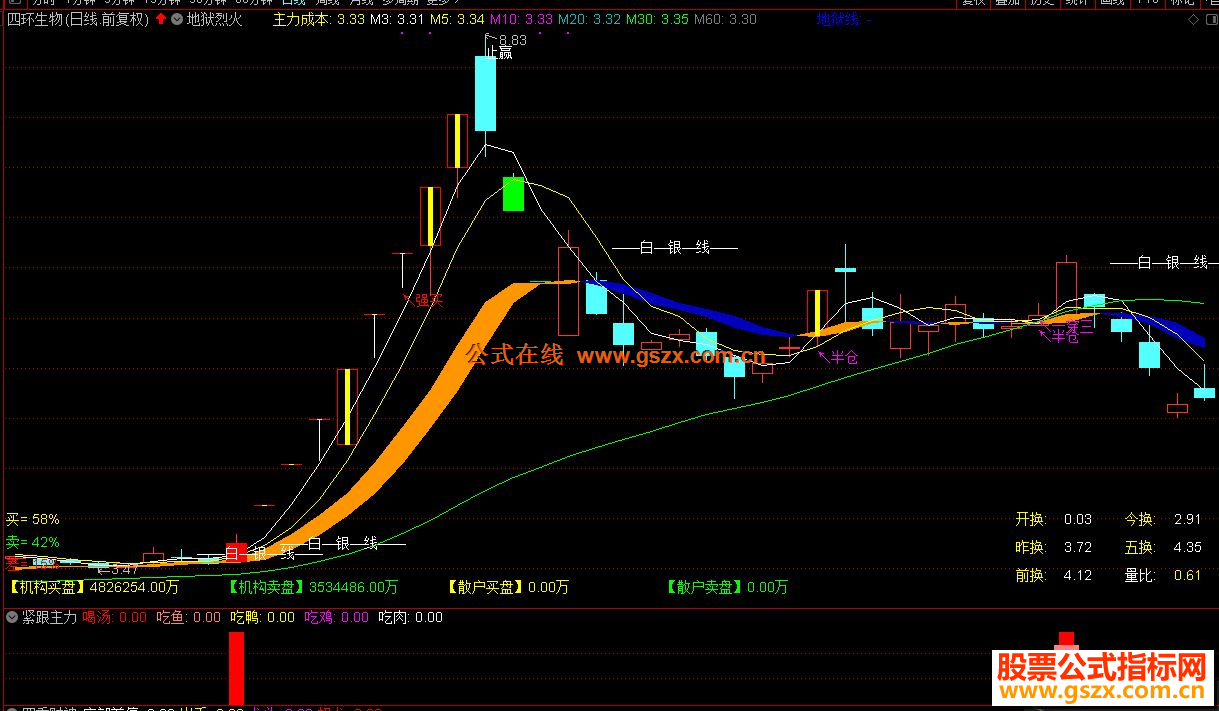Click the magenta M10: 3.33 label
This screenshot has height=711, width=1219.
(521, 19)
